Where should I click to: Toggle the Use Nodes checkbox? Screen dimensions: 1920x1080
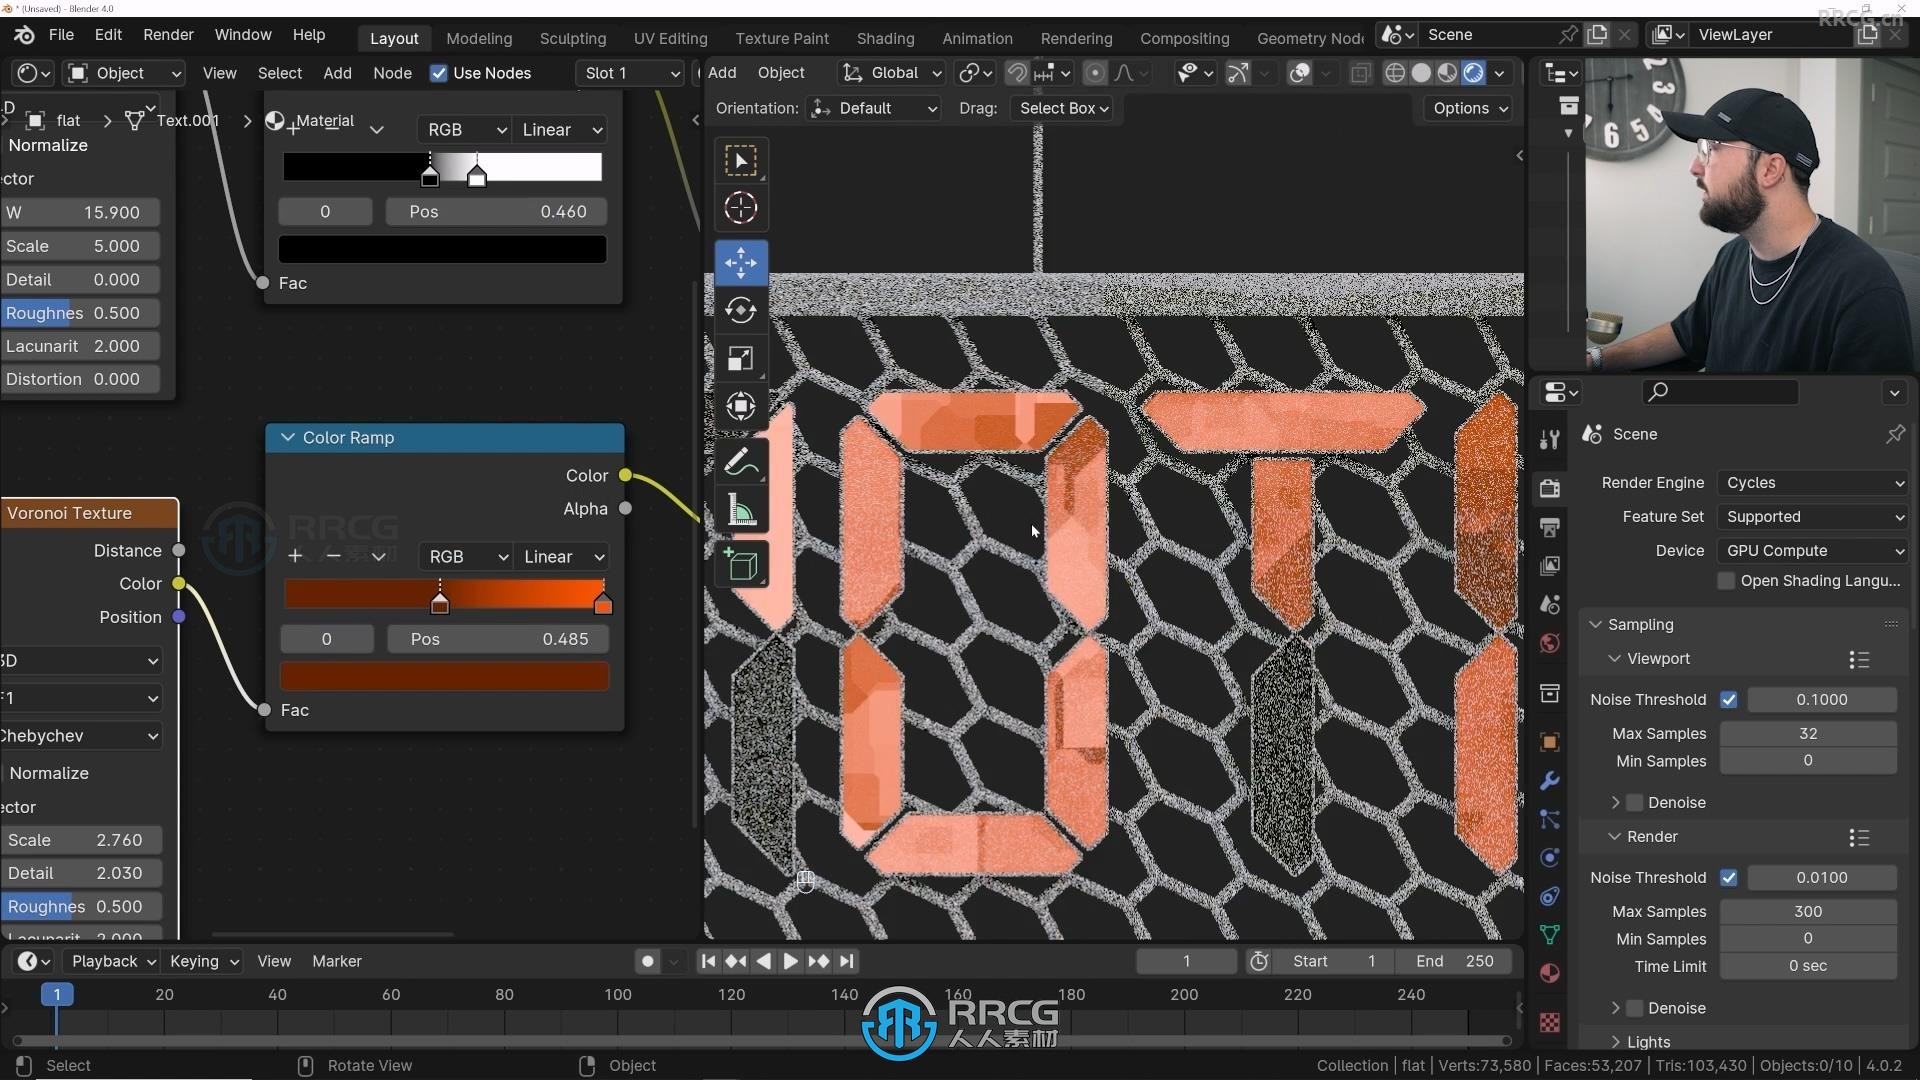click(x=438, y=73)
